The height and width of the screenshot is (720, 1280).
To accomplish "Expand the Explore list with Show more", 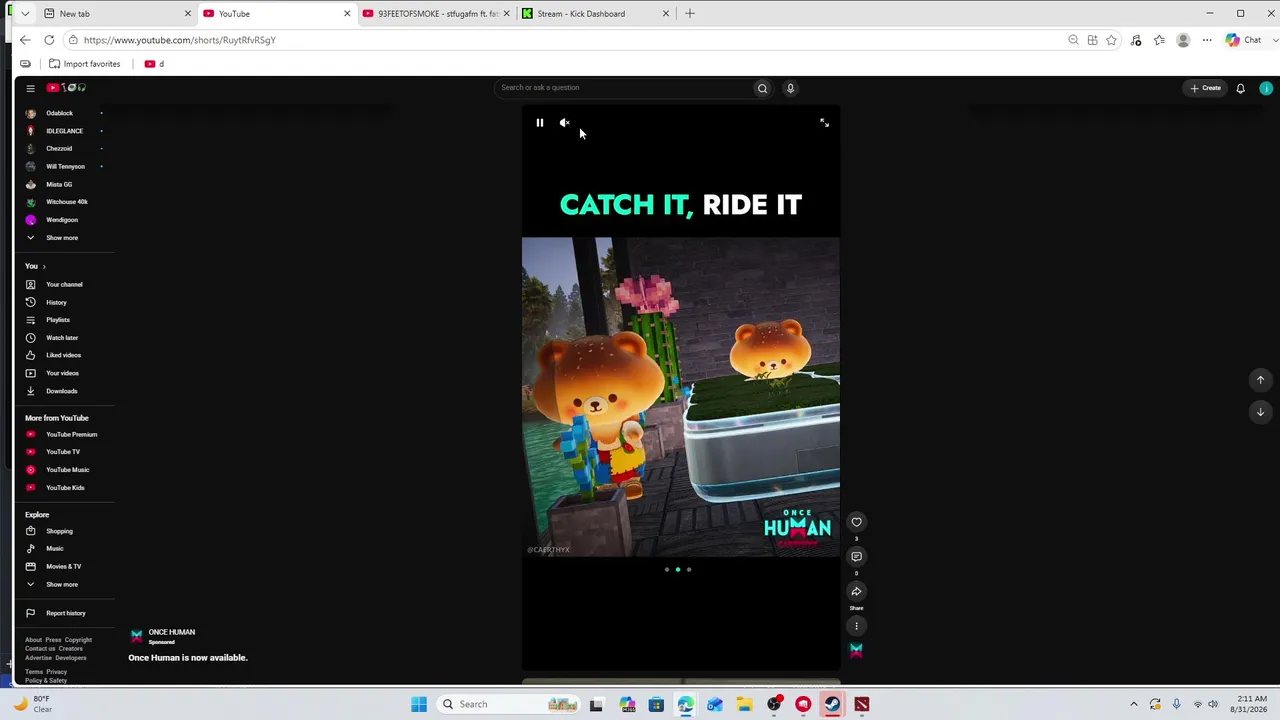I will pyautogui.click(x=60, y=584).
